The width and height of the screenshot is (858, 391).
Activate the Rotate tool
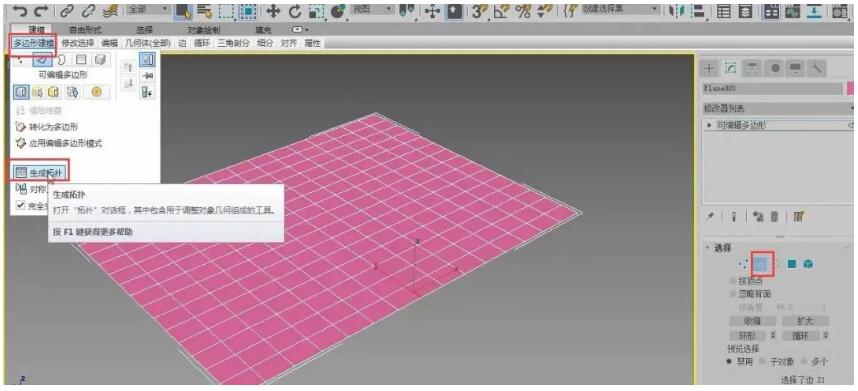[x=295, y=11]
